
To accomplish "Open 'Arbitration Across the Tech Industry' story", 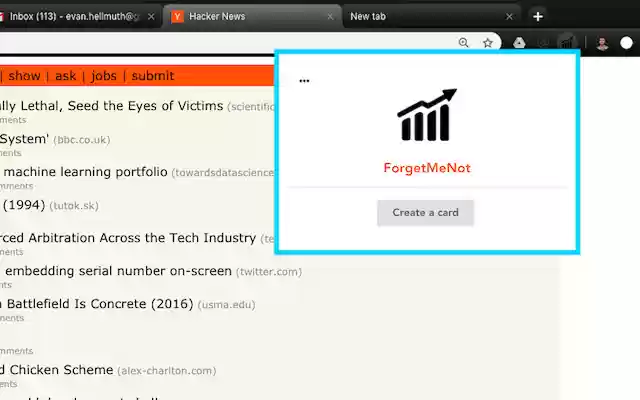I will pyautogui.click(x=128, y=238).
